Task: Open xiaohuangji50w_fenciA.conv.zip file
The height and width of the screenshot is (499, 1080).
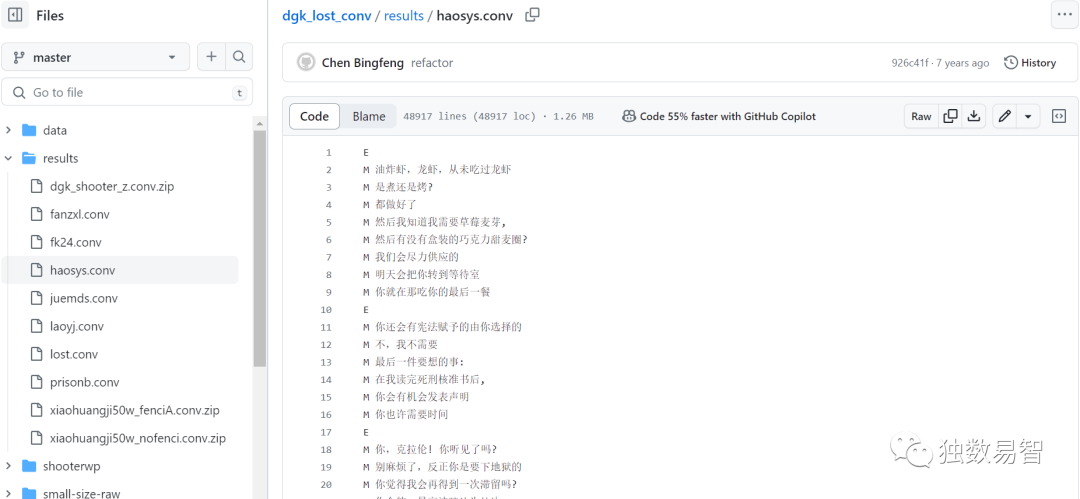Action: point(135,410)
